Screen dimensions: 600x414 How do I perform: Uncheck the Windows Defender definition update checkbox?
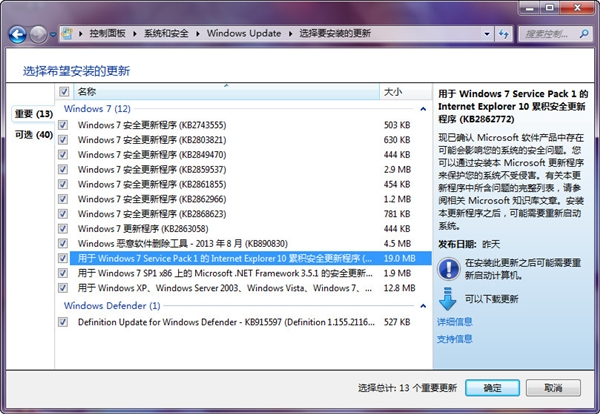tap(63, 322)
